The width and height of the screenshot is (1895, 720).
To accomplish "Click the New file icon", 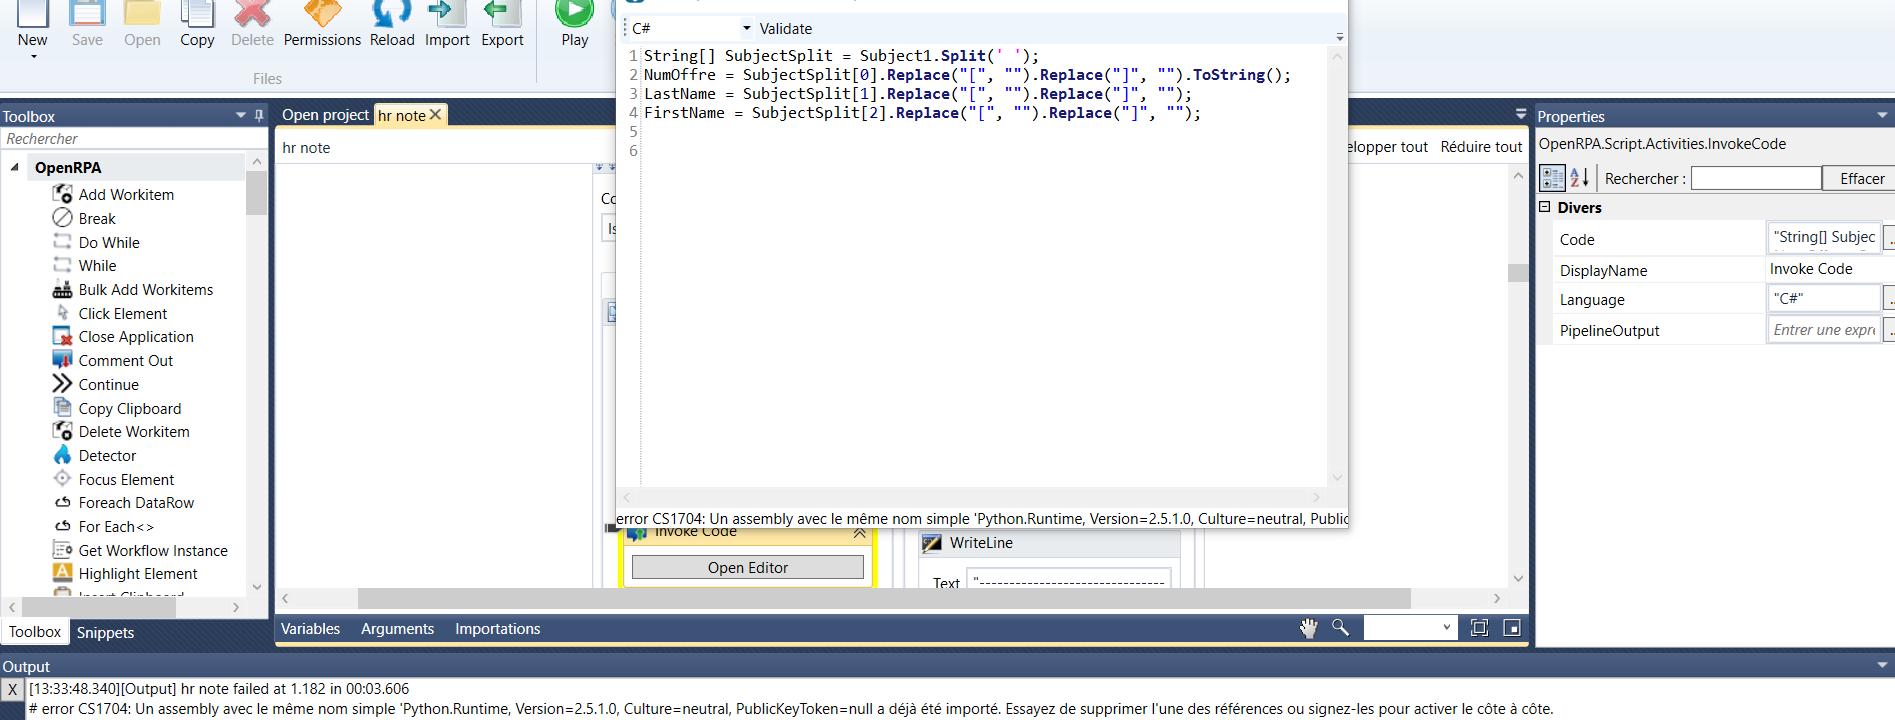I will point(32,13).
